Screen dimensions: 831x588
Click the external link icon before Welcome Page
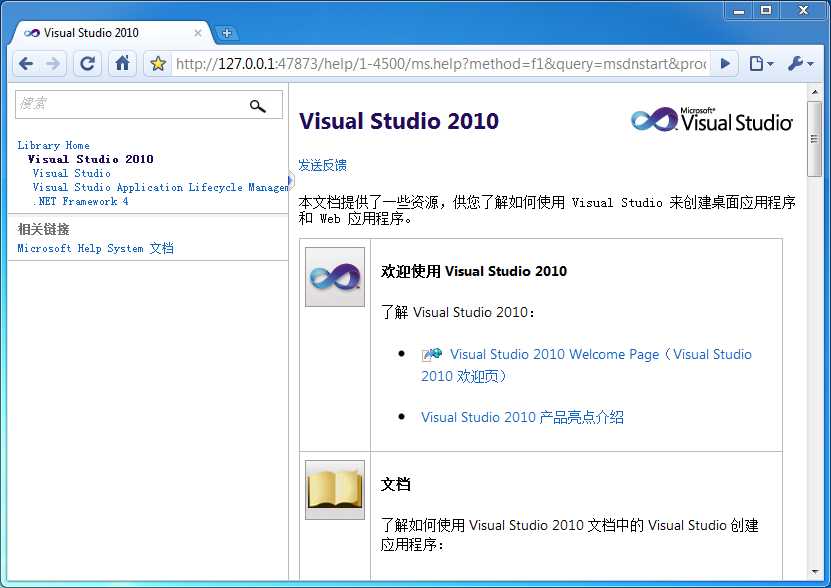[431, 354]
